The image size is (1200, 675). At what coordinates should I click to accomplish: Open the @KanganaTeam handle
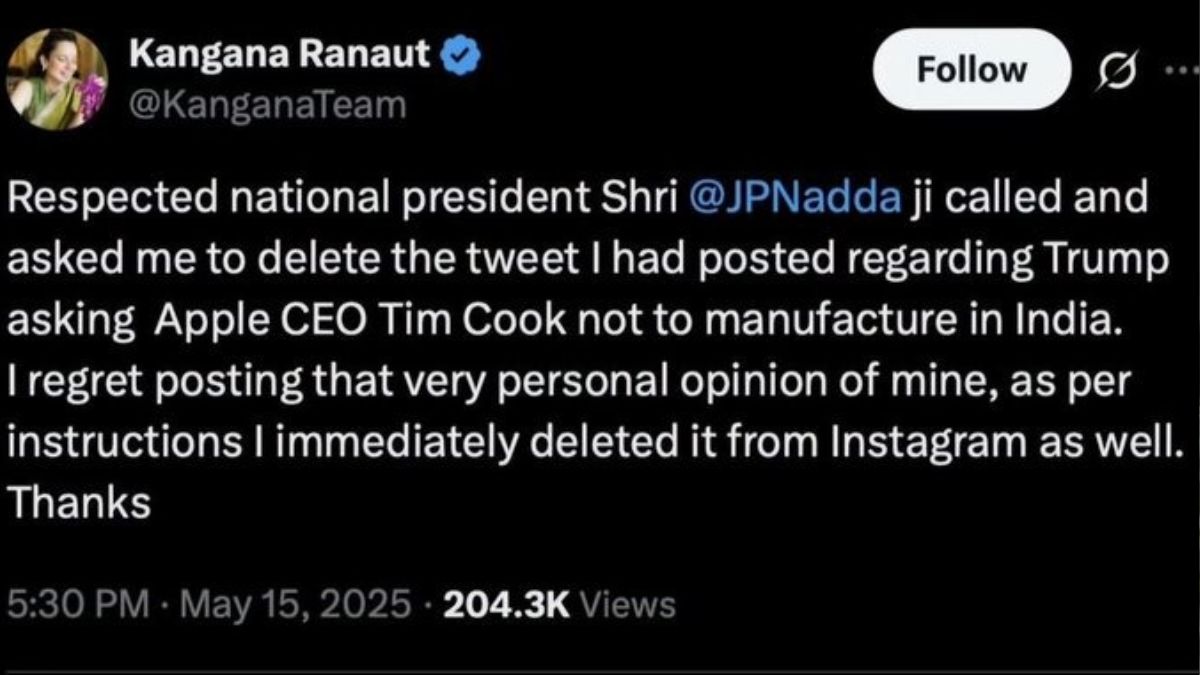click(268, 105)
